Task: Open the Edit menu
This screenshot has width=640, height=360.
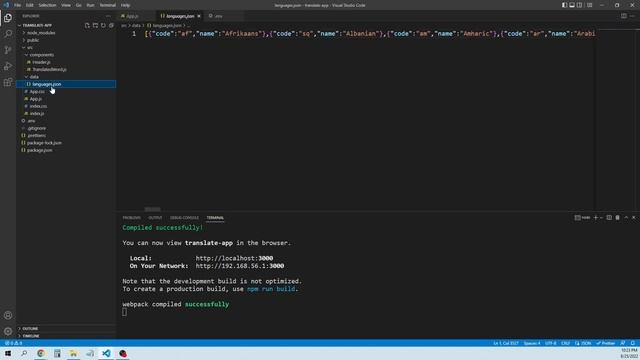Action: pyautogui.click(x=30, y=5)
